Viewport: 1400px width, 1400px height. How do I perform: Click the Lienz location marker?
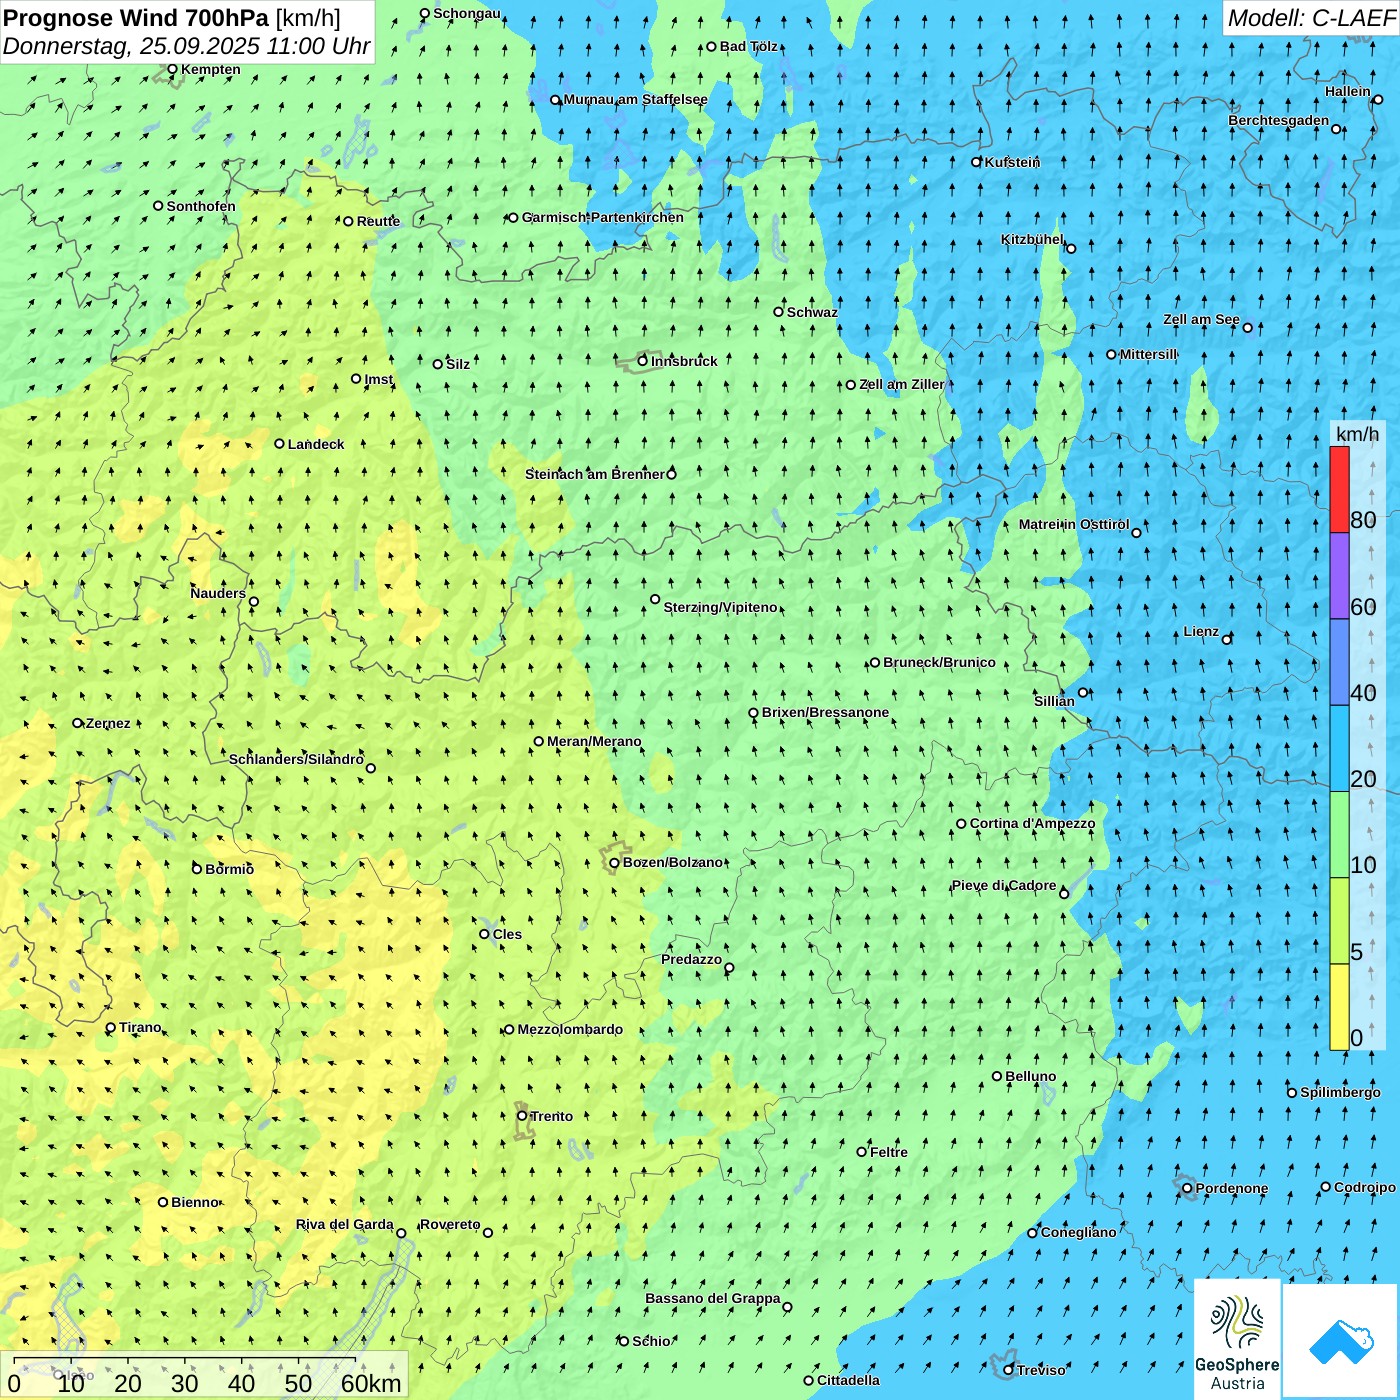[x=1227, y=639]
